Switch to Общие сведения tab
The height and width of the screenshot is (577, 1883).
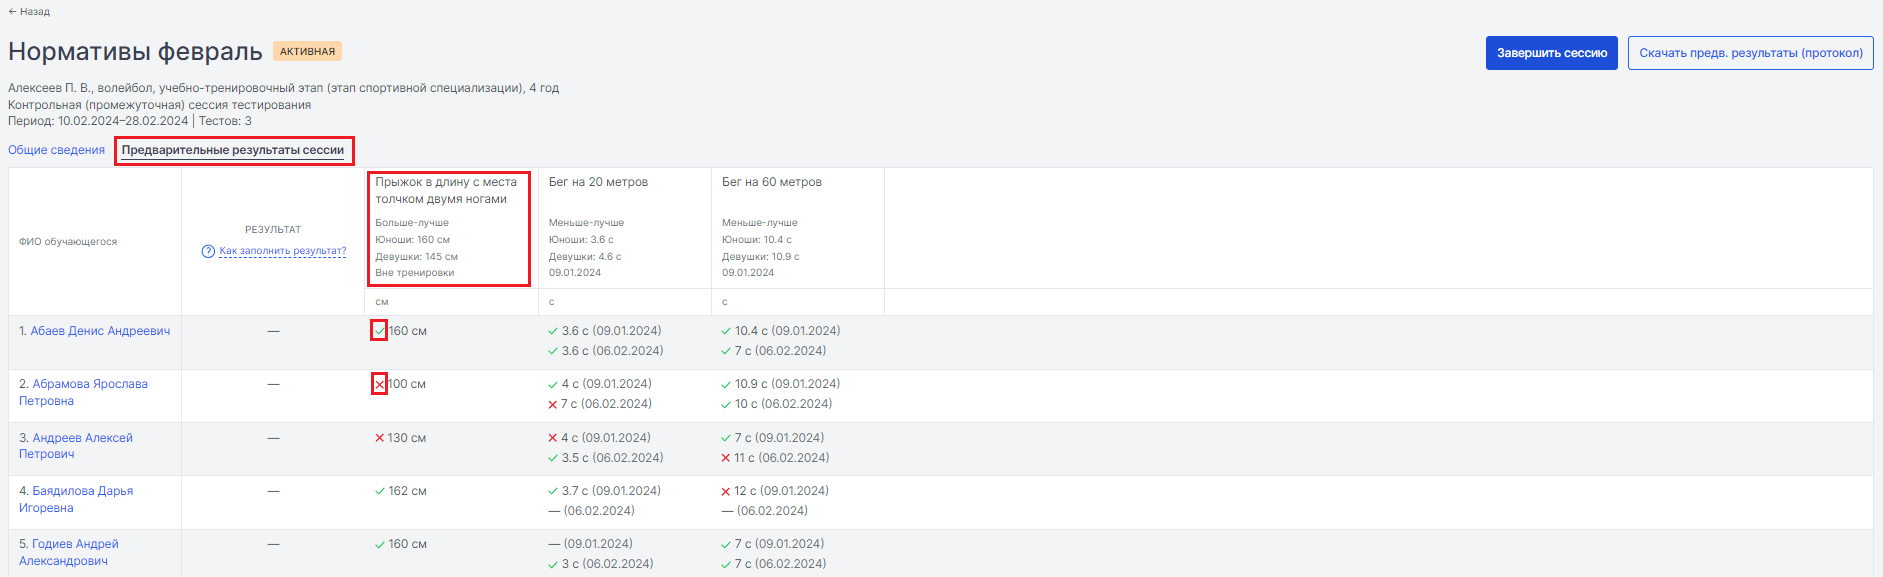coord(56,150)
